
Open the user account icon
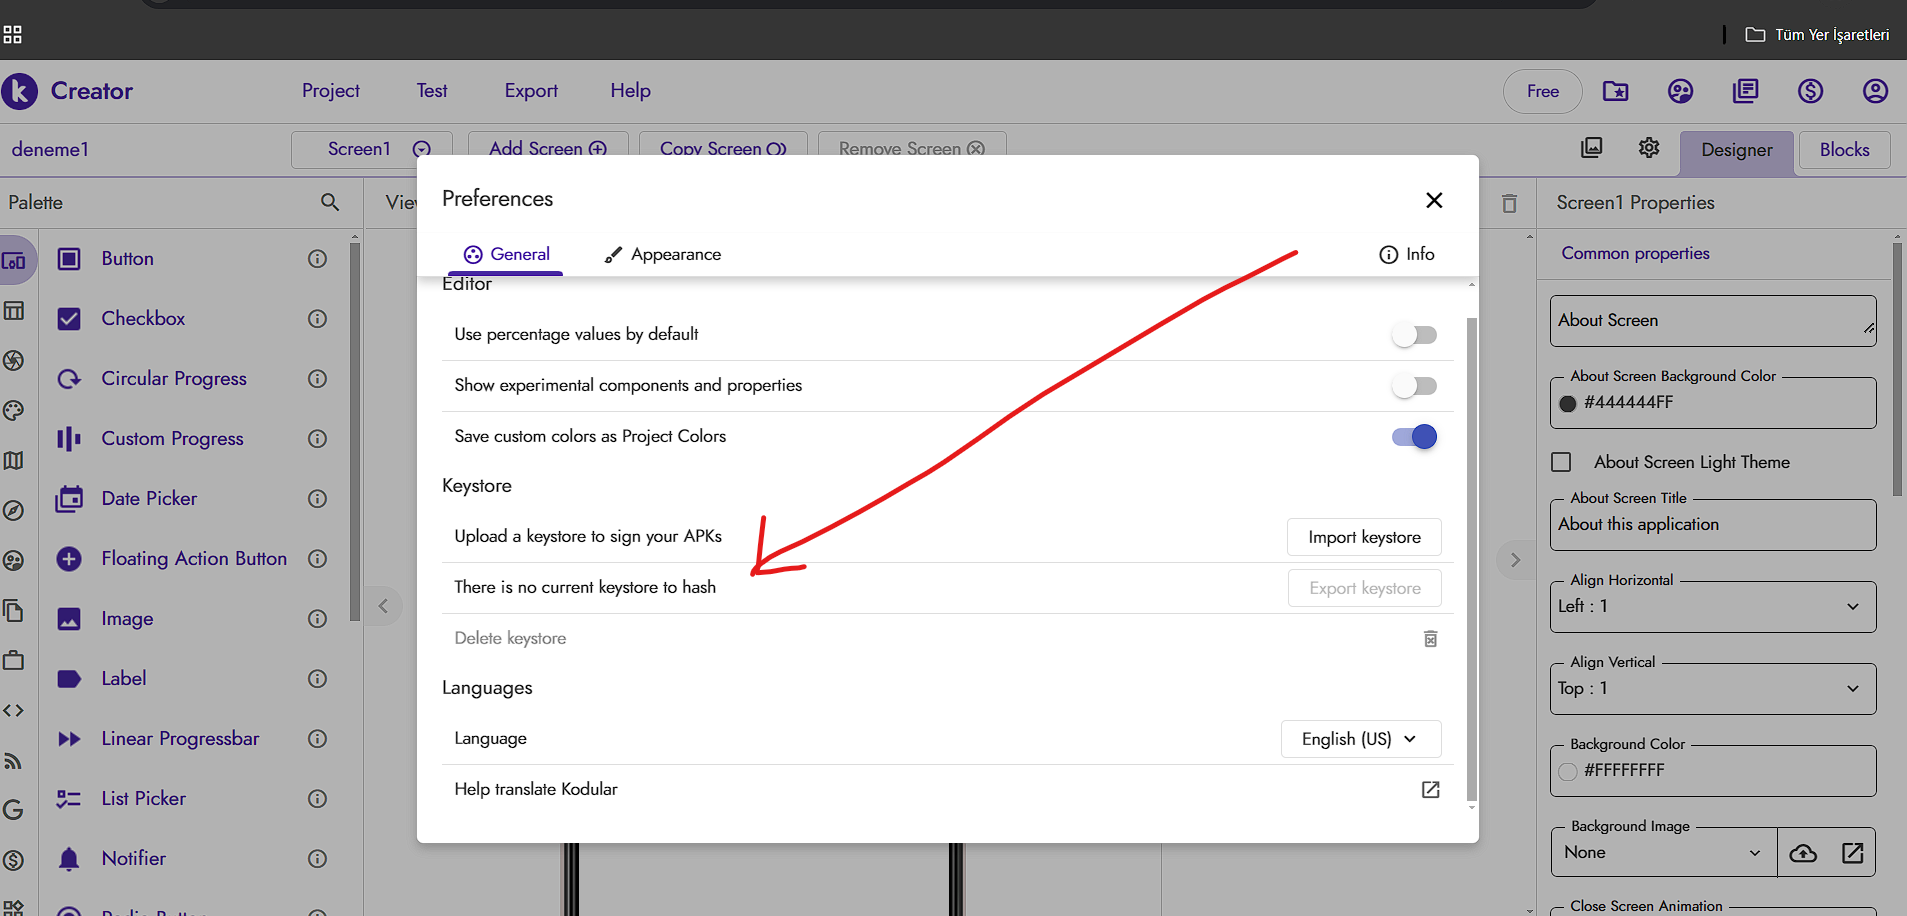[x=1875, y=91]
